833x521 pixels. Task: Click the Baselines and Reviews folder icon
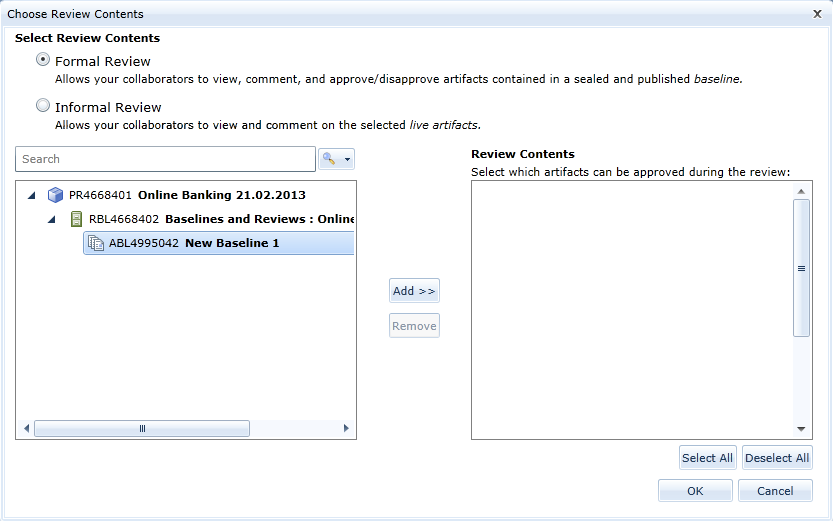coord(76,219)
